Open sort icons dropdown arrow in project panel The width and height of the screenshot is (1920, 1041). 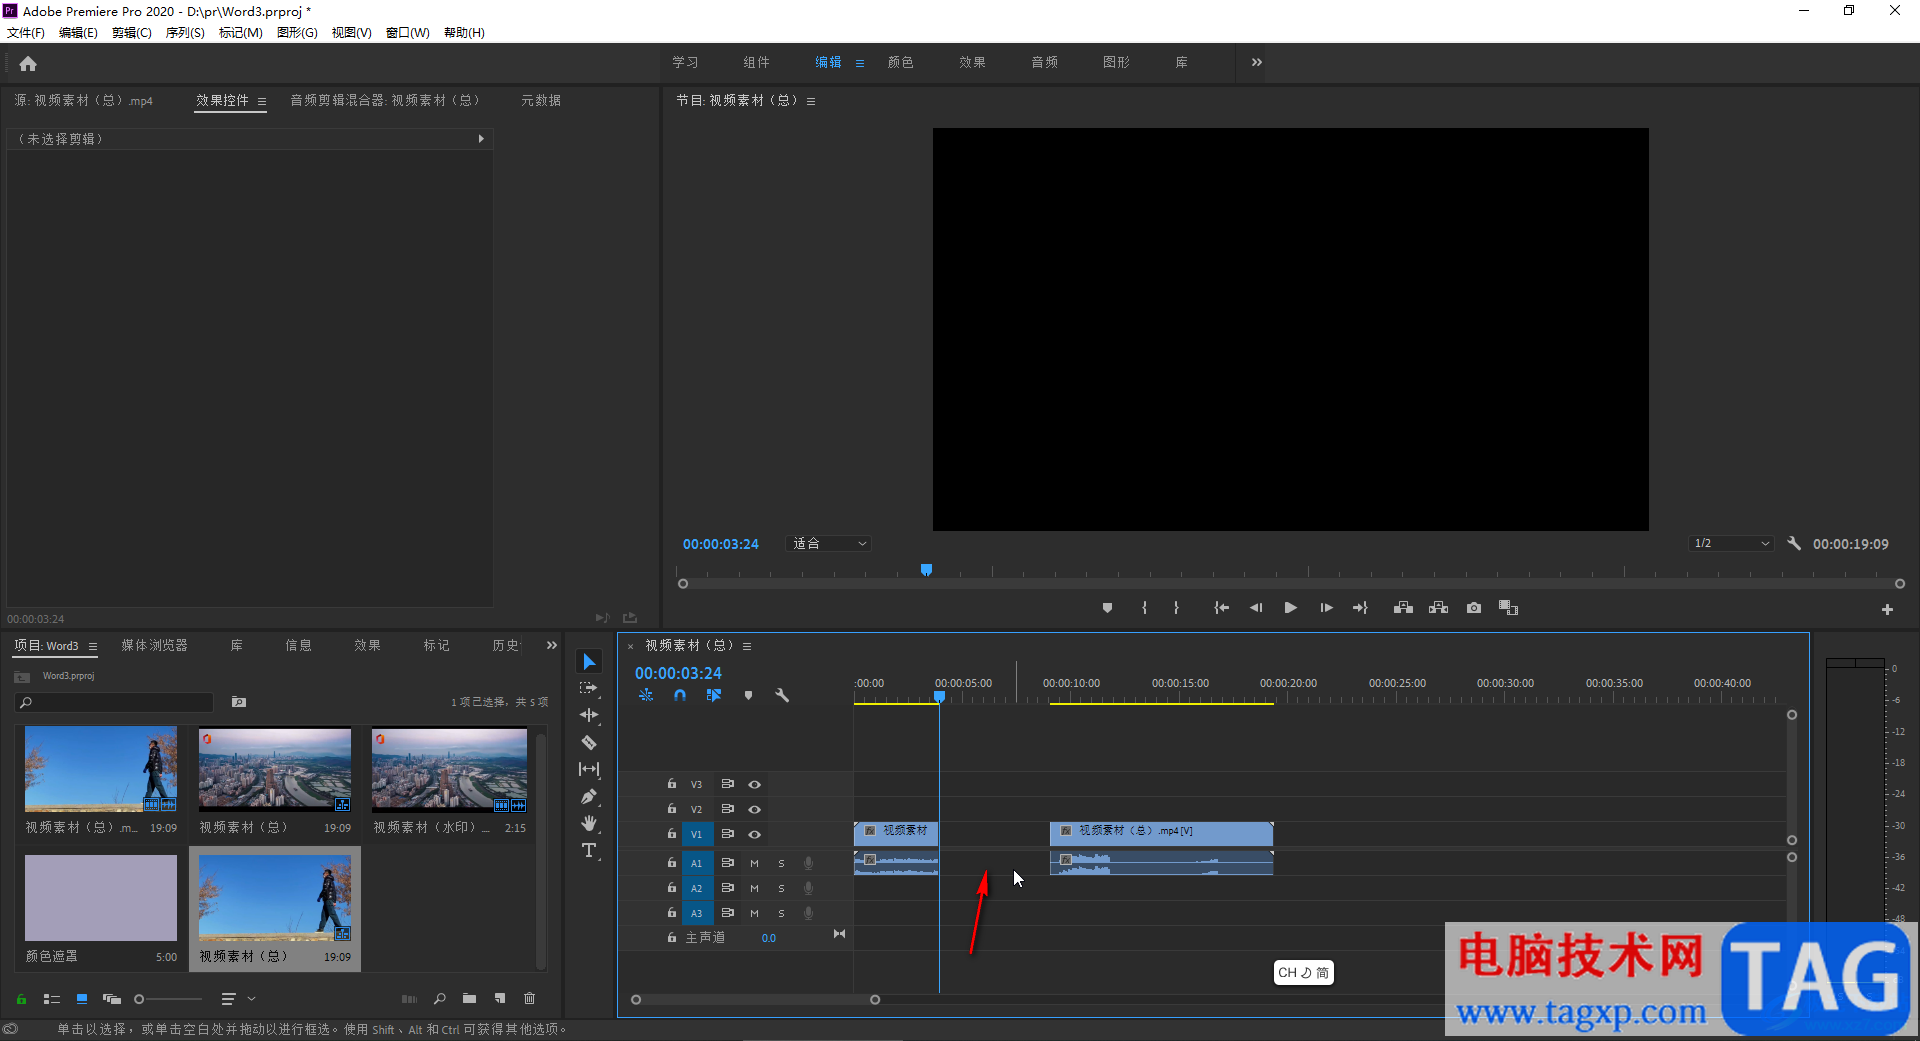pos(252,998)
